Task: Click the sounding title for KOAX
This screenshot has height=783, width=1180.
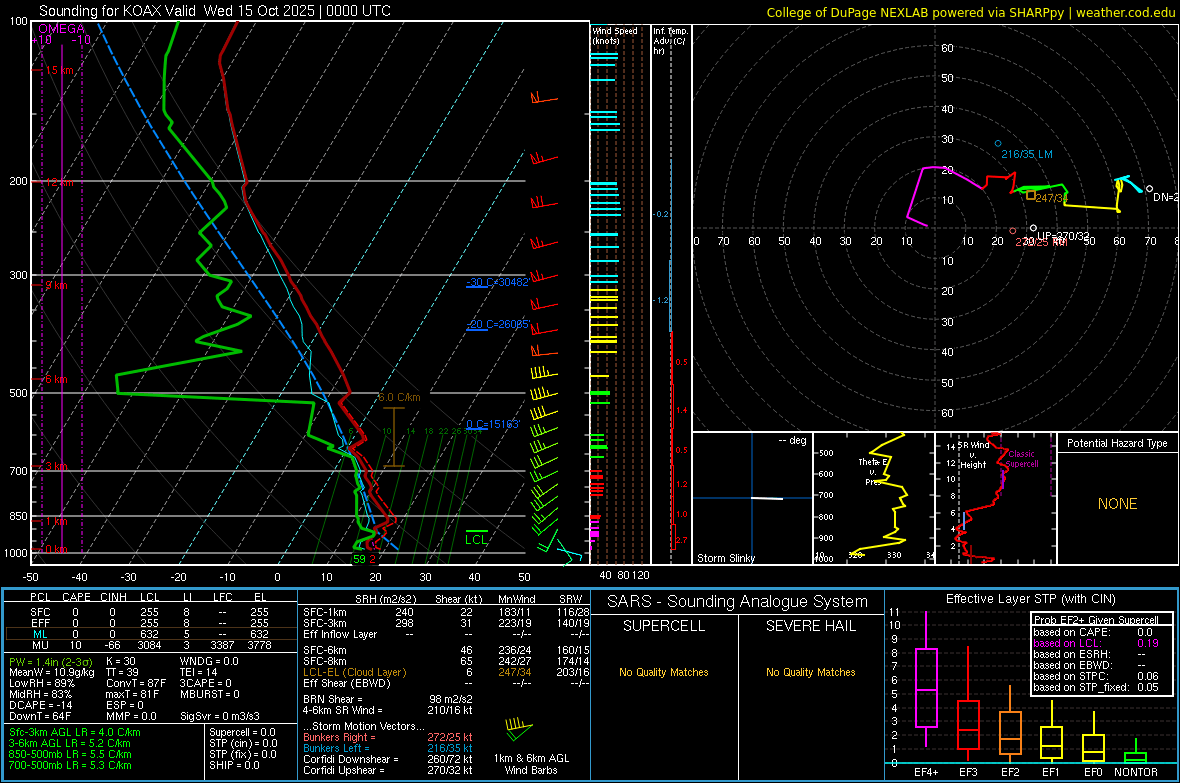Action: [214, 11]
